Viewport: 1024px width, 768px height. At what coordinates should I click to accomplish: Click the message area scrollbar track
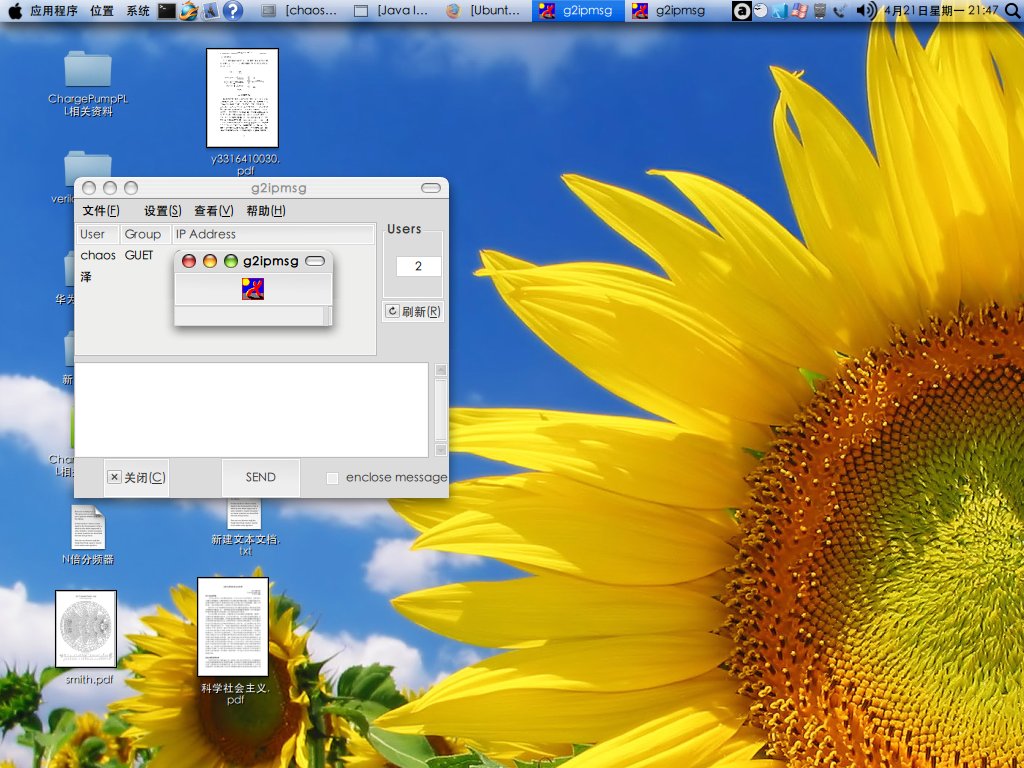(x=441, y=409)
